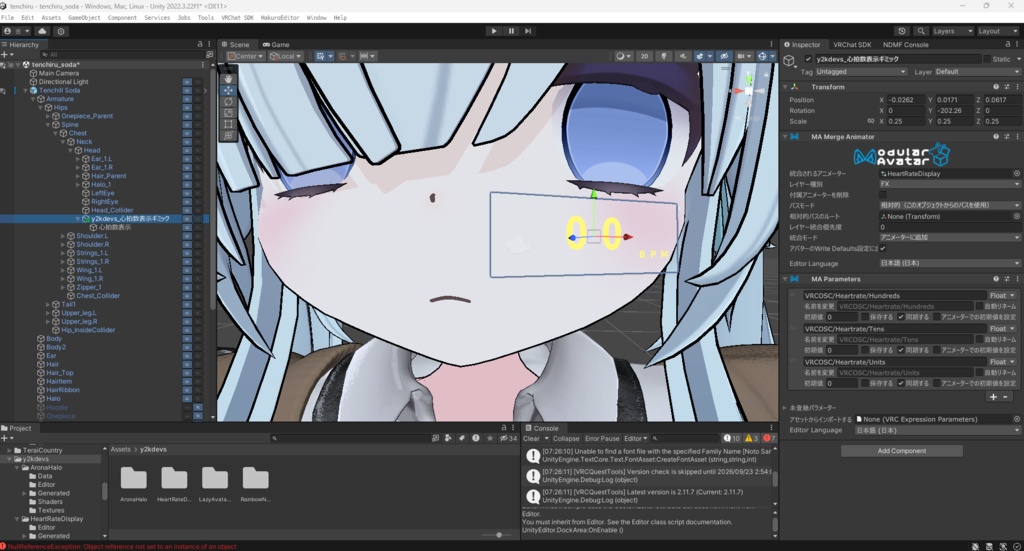Screen dimensions: 1024x551
Task: Open the Float type dropdown for Heartrate/Hundreds
Action: tap(1002, 296)
